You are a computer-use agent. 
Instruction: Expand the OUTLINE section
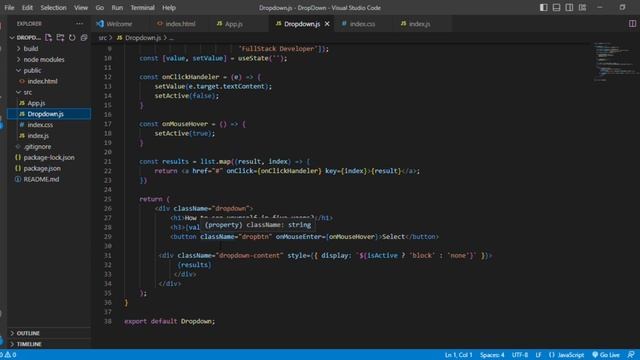[x=28, y=333]
